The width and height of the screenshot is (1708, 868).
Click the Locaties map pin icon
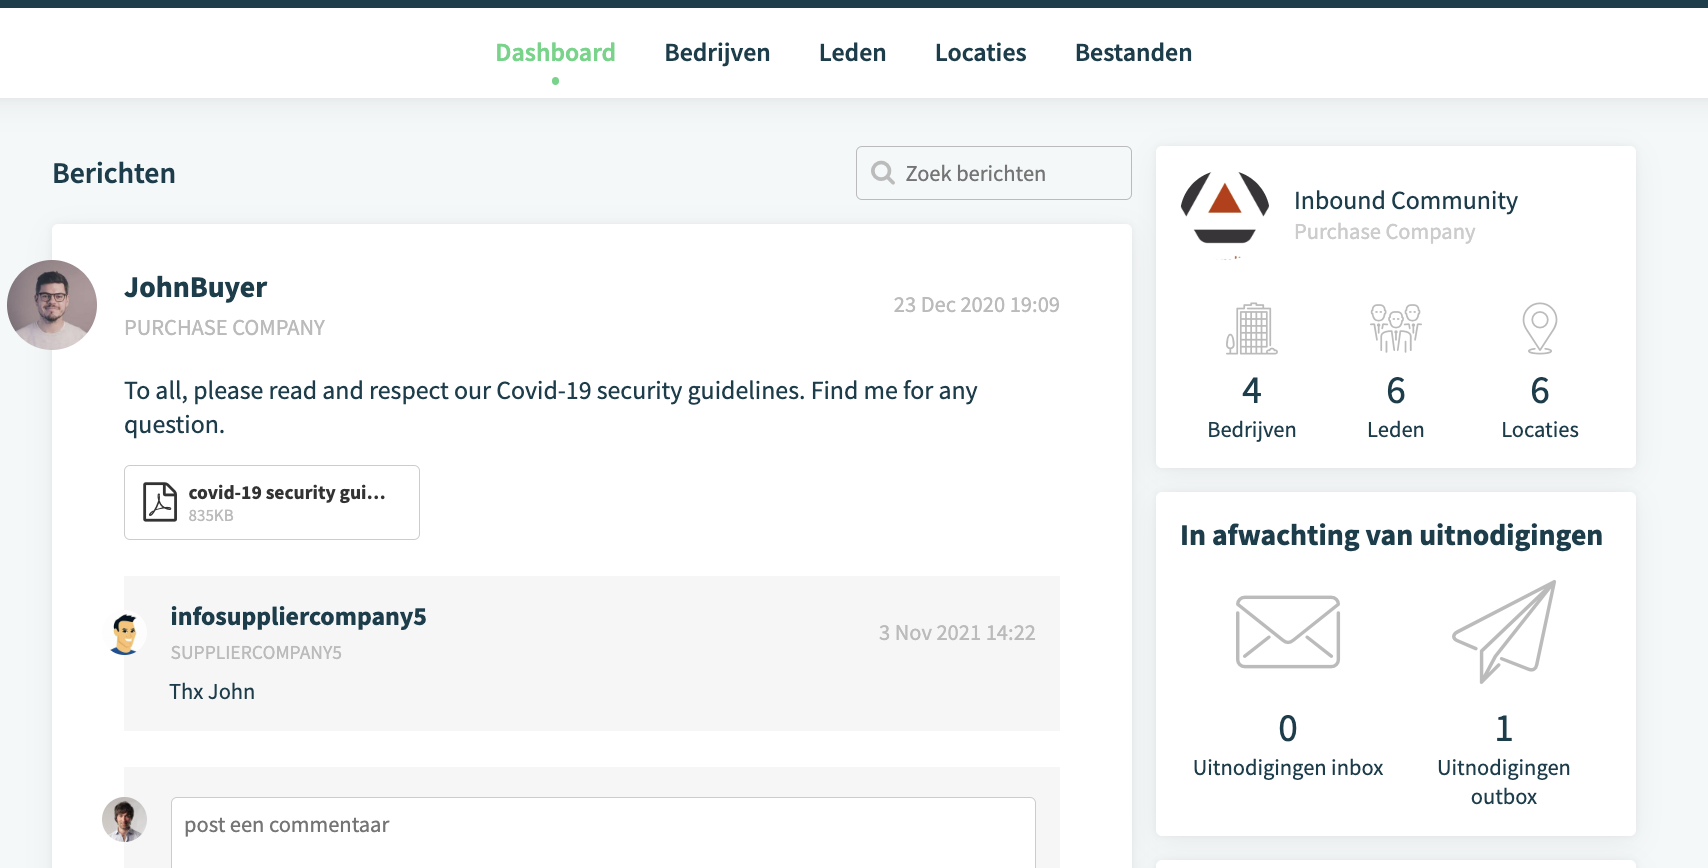1540,329
